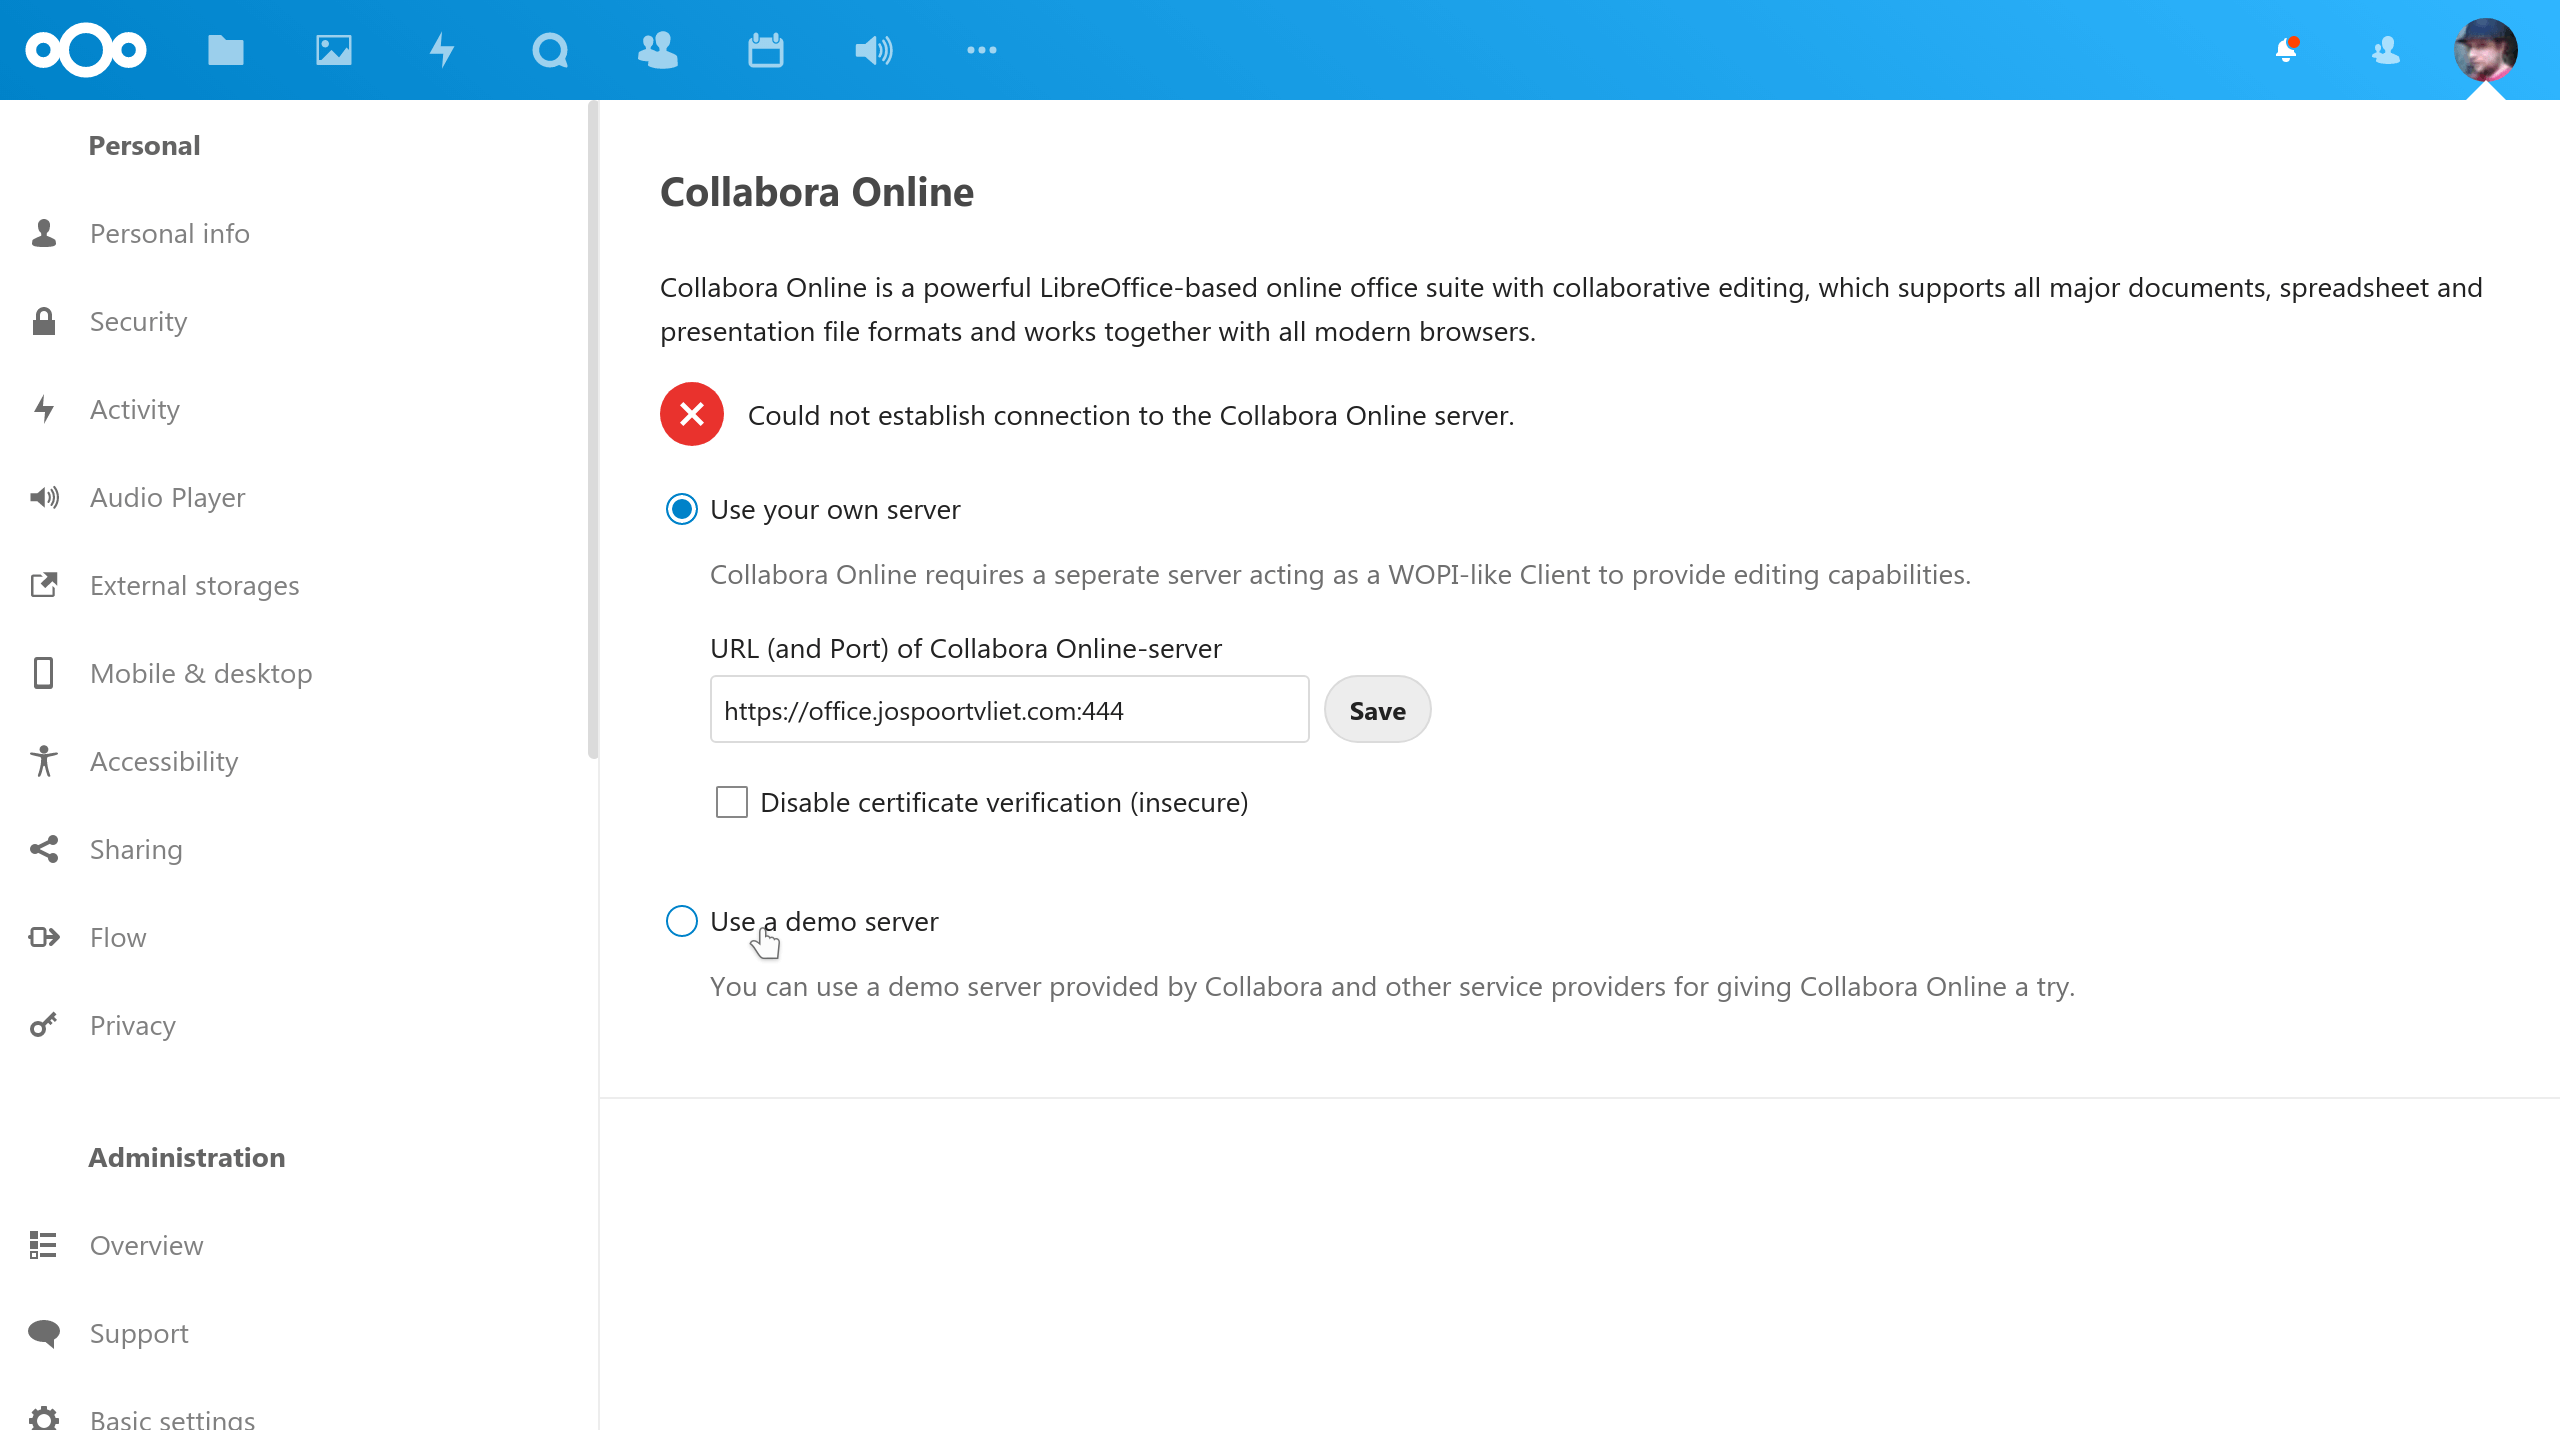This screenshot has width=2560, height=1440.
Task: Focus the Collabora Online-server URL field
Action: [x=1010, y=710]
